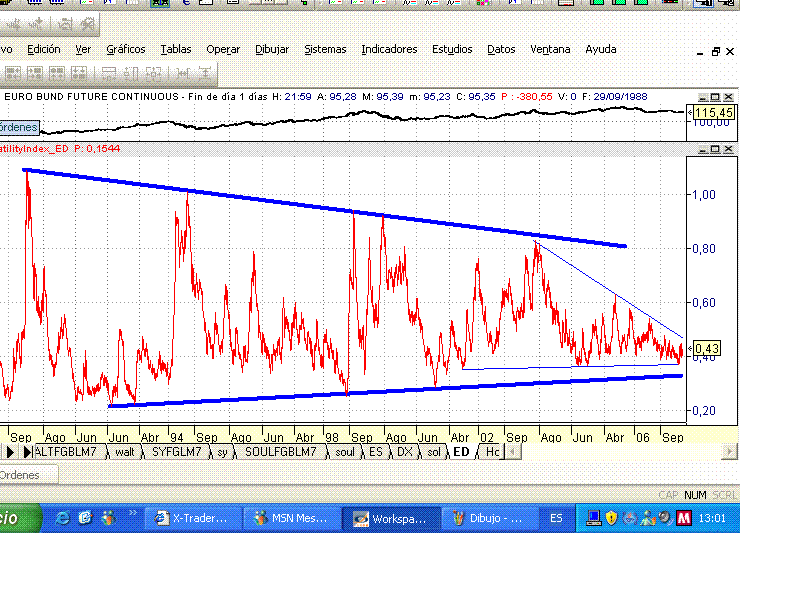Image resolution: width=800 pixels, height=600 pixels.
Task: Open the Dibujar menu
Action: click(272, 49)
